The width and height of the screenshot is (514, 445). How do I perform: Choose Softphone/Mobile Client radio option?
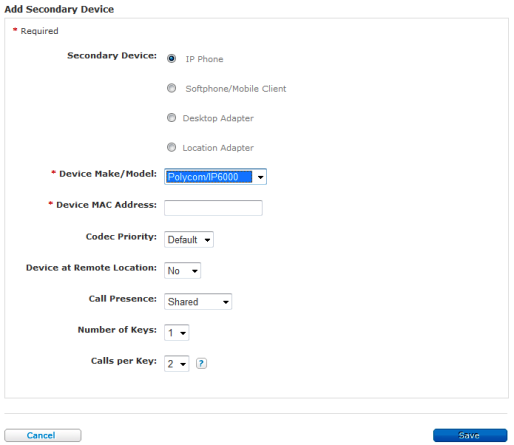click(171, 88)
